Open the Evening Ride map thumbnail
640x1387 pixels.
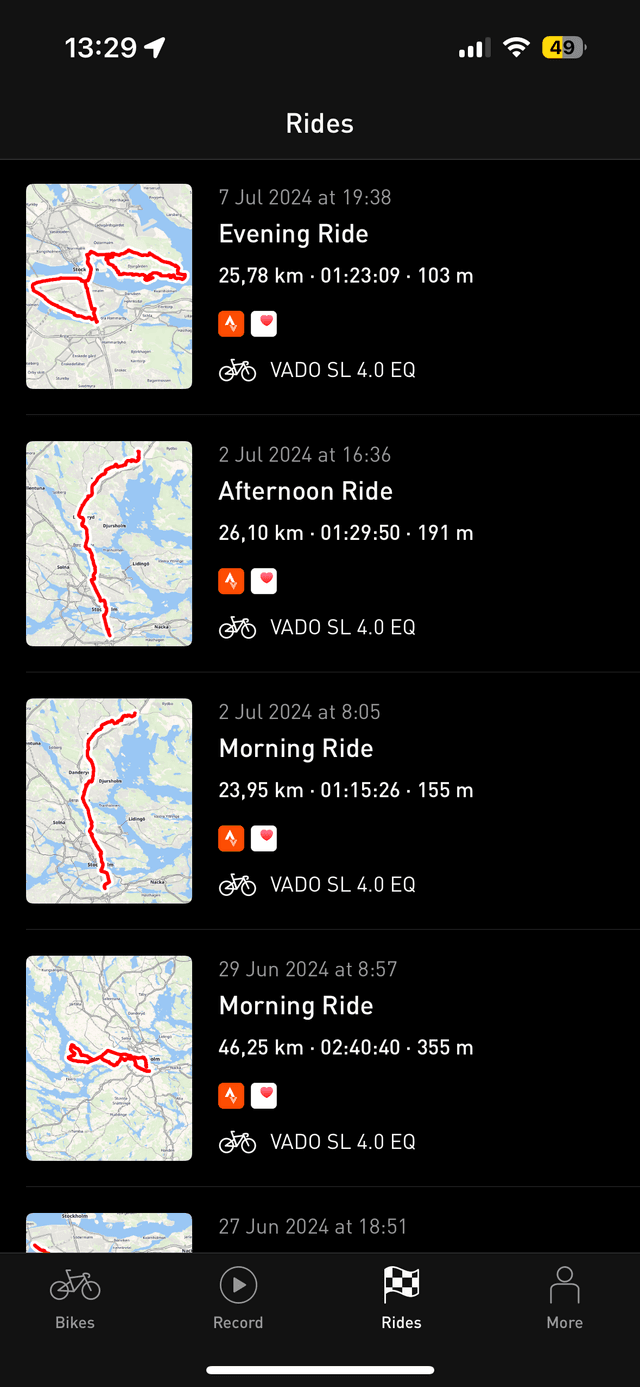click(x=108, y=286)
